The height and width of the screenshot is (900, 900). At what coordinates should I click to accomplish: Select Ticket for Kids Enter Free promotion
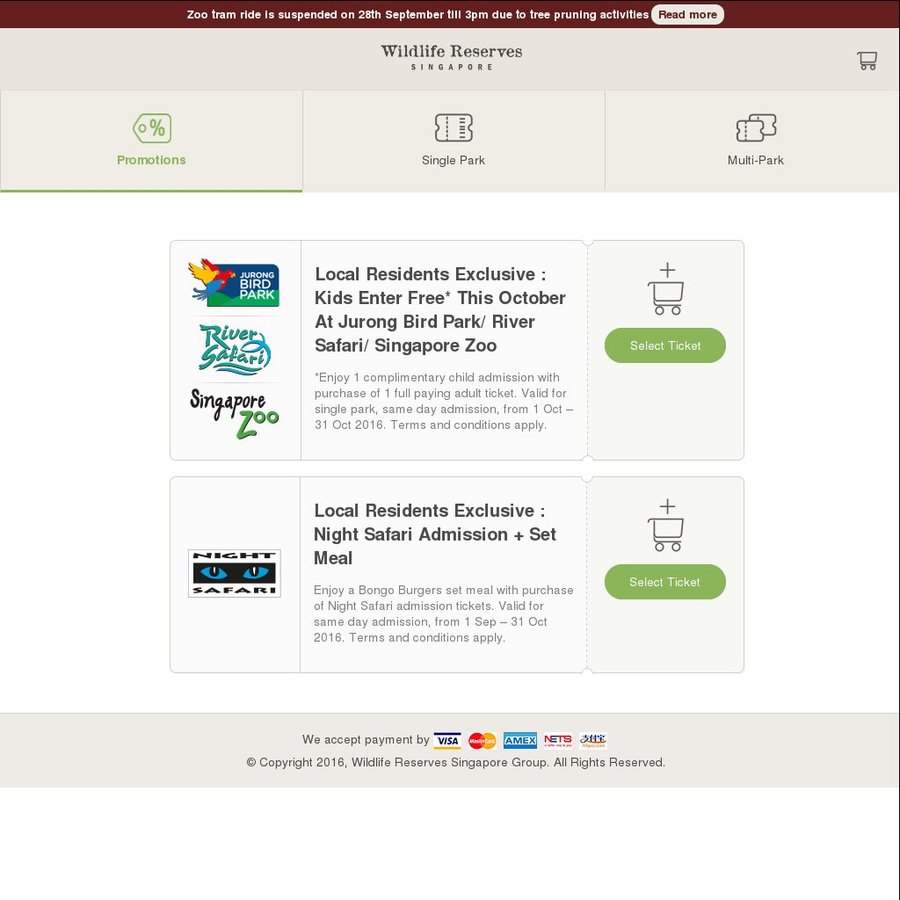coord(665,346)
